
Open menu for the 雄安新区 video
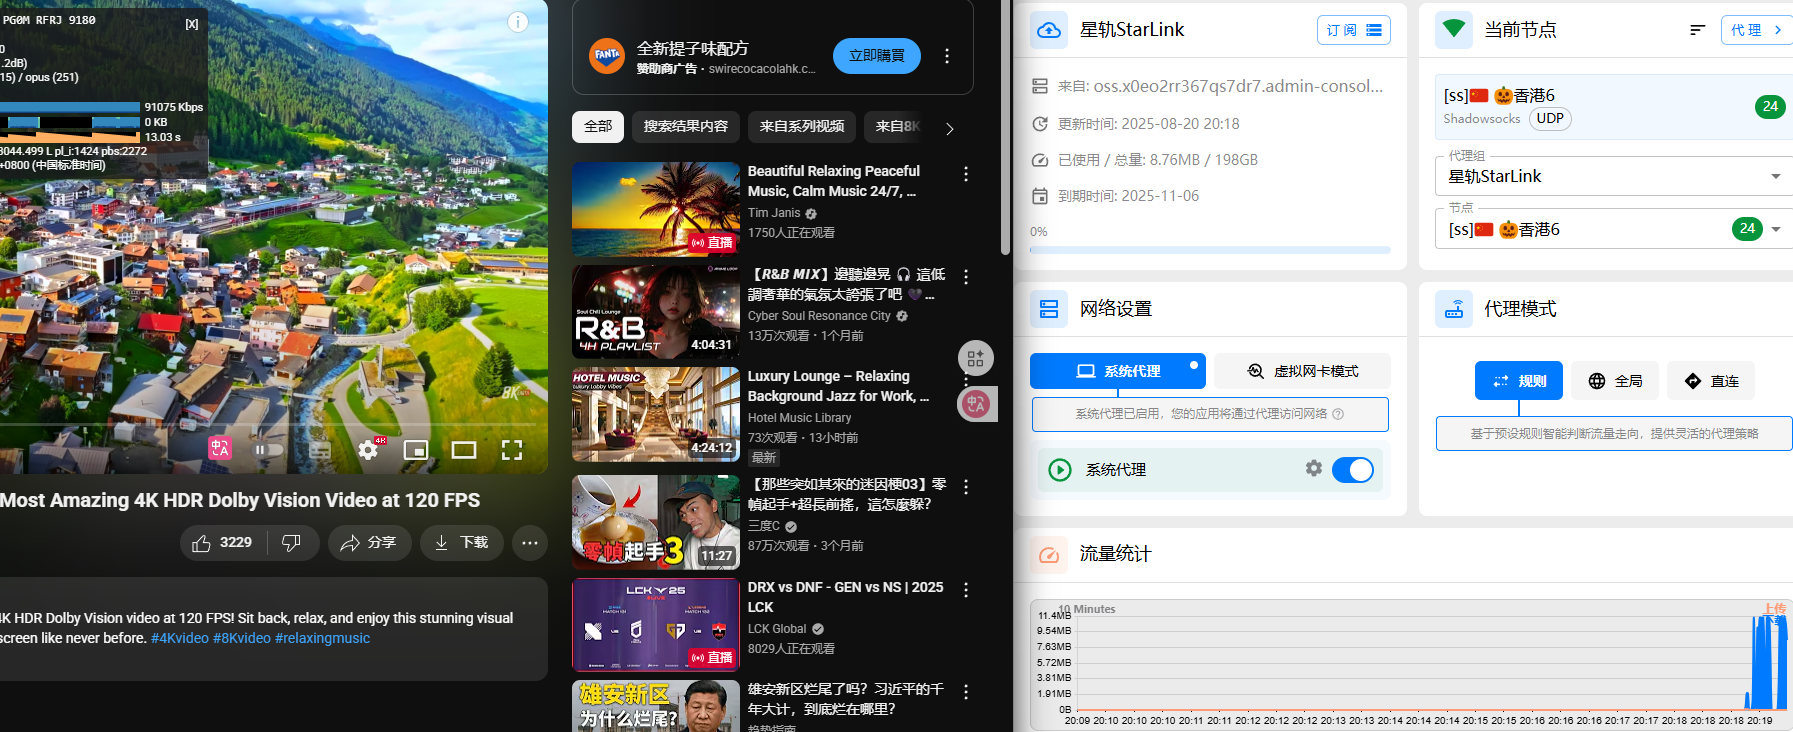966,692
